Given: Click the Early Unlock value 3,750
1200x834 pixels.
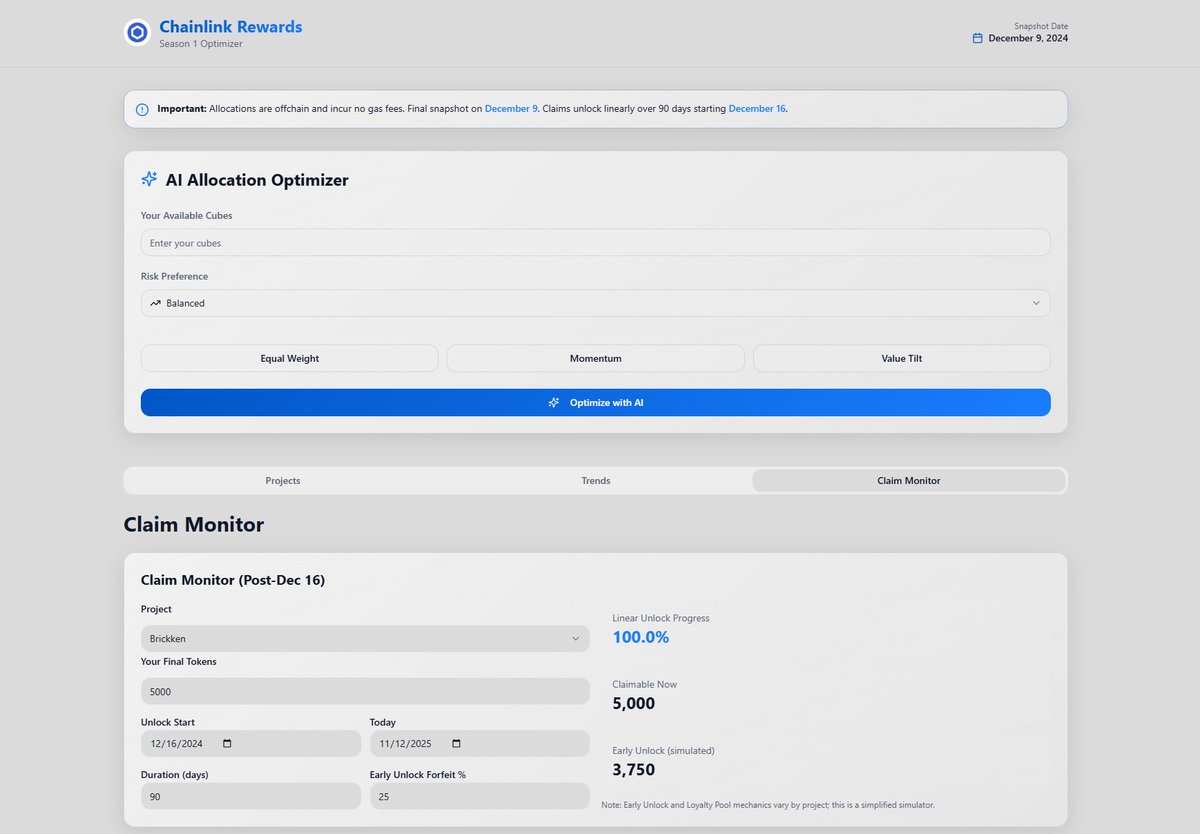Looking at the screenshot, I should pos(633,769).
